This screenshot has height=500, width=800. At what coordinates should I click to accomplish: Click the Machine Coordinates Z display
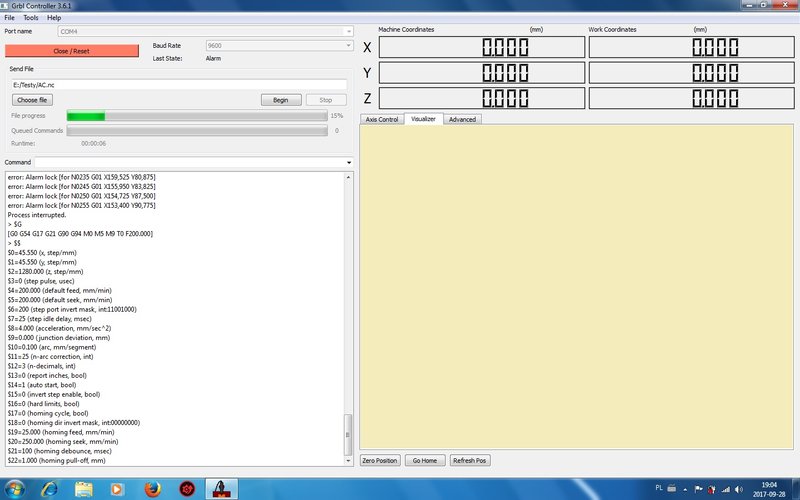click(482, 98)
